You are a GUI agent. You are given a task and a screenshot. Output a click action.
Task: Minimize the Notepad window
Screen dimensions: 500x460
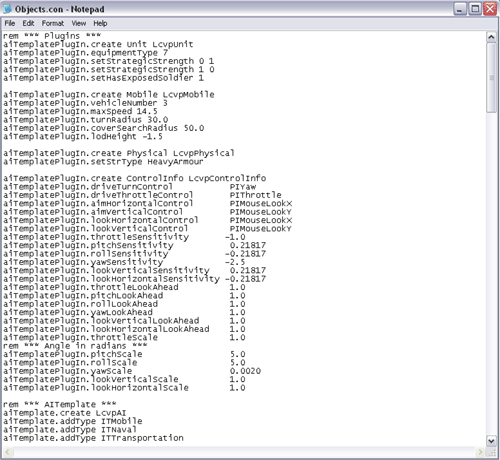[x=460, y=9]
